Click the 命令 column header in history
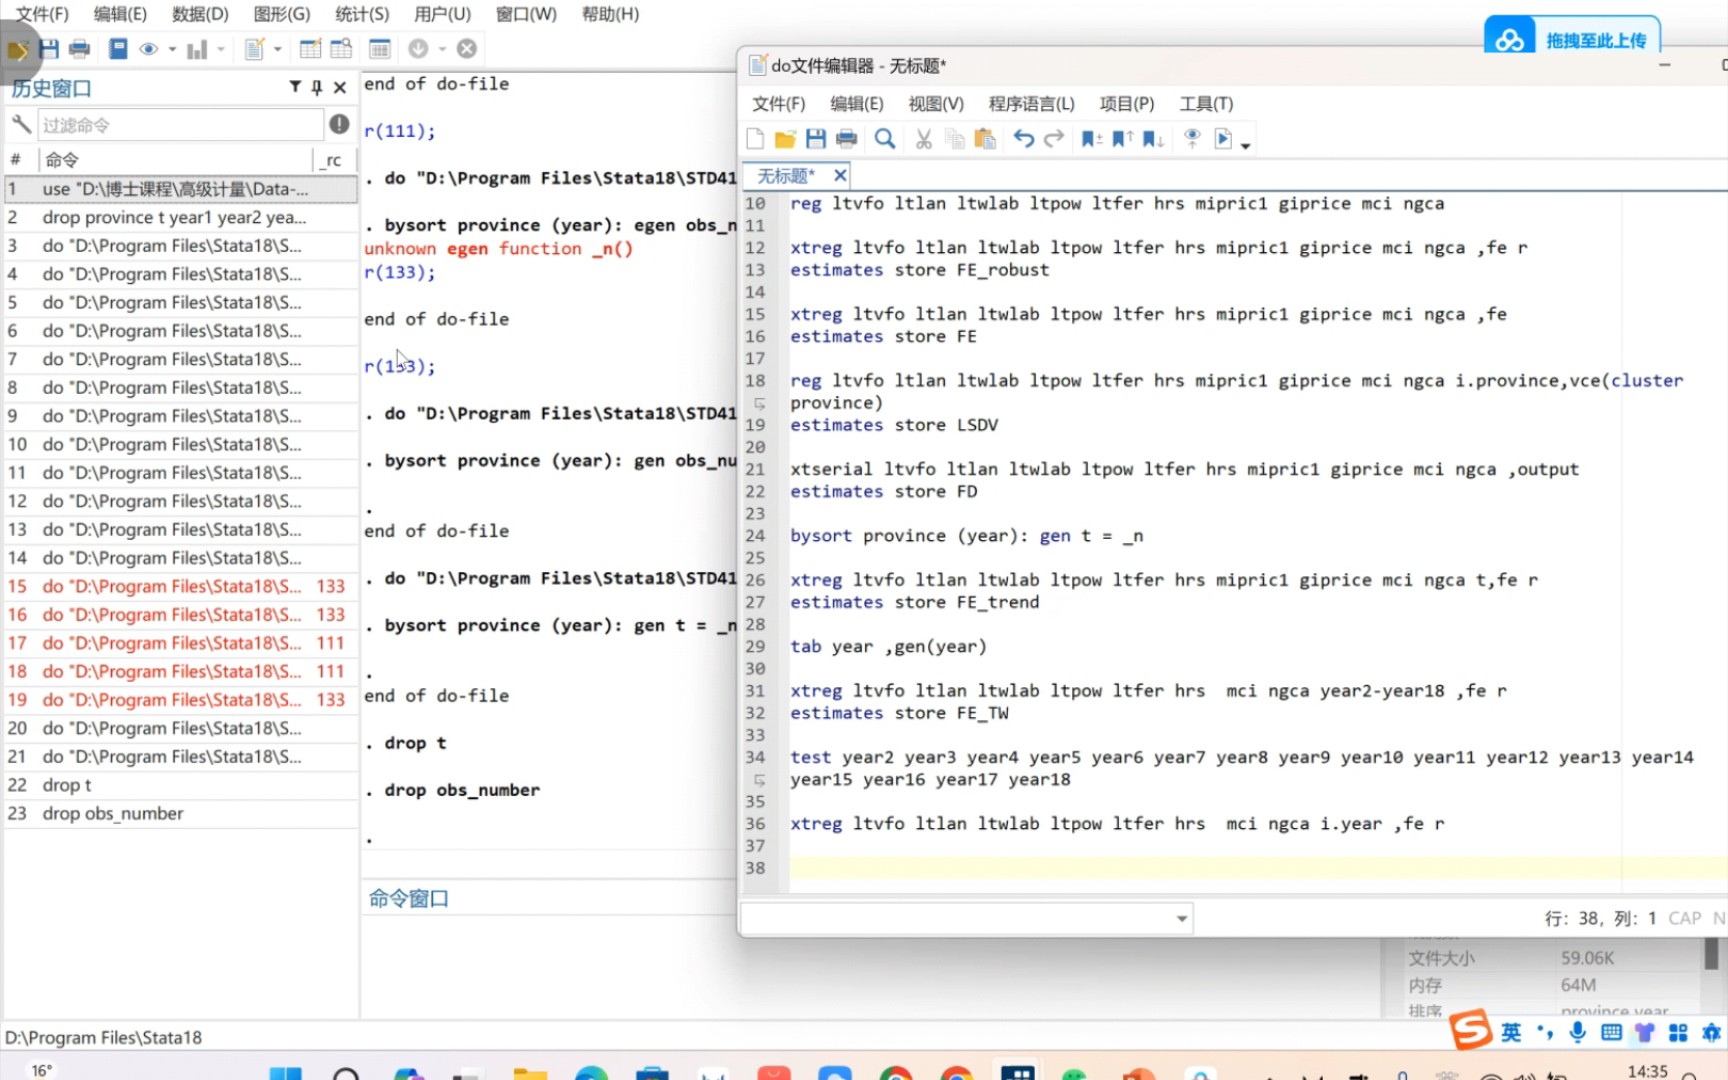 (x=61, y=159)
